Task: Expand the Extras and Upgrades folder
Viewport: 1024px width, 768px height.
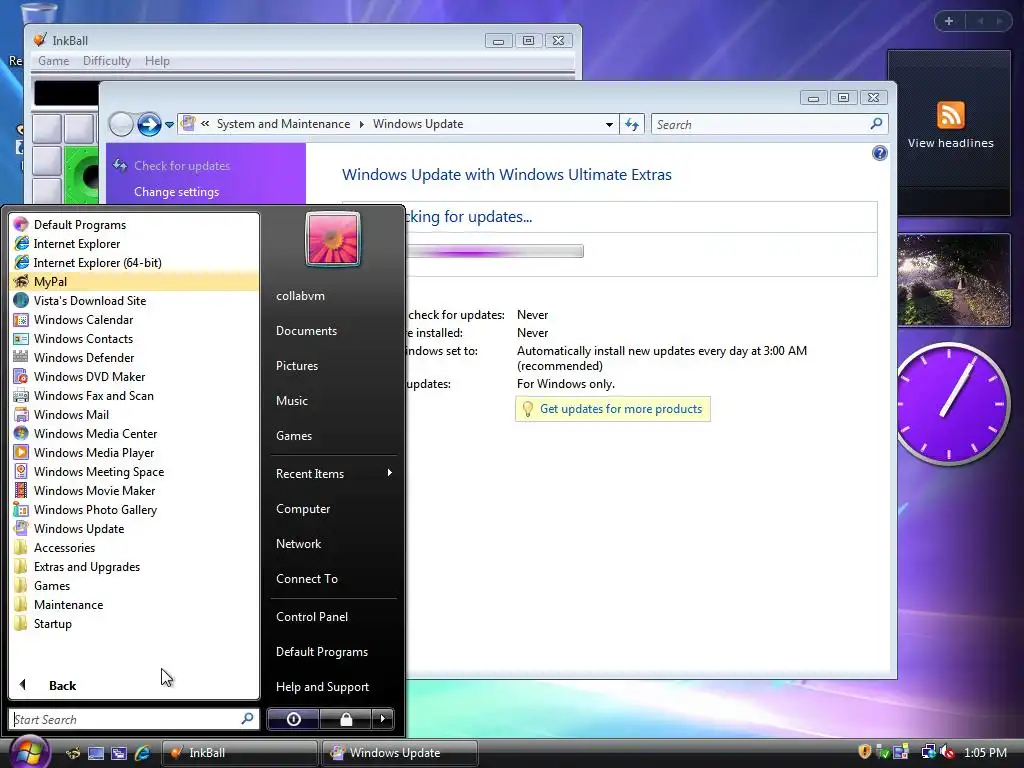Action: click(x=87, y=566)
